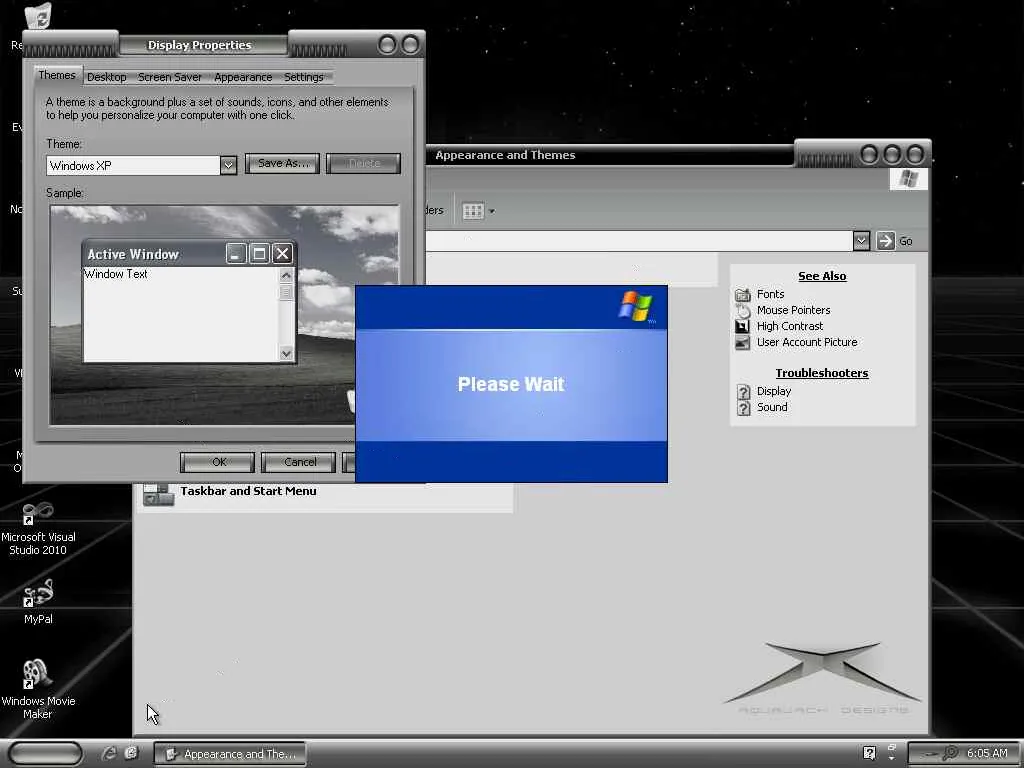Open the User Account Picture link
Viewport: 1024px width, 768px height.
tap(807, 342)
